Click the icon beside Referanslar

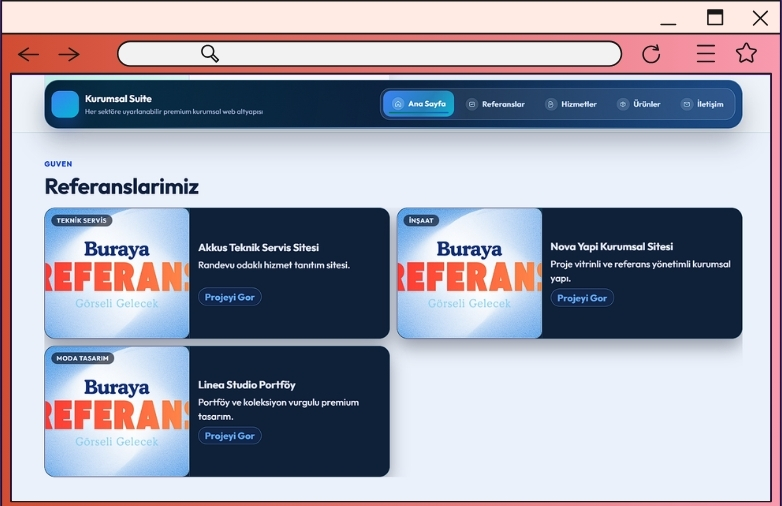coord(472,104)
